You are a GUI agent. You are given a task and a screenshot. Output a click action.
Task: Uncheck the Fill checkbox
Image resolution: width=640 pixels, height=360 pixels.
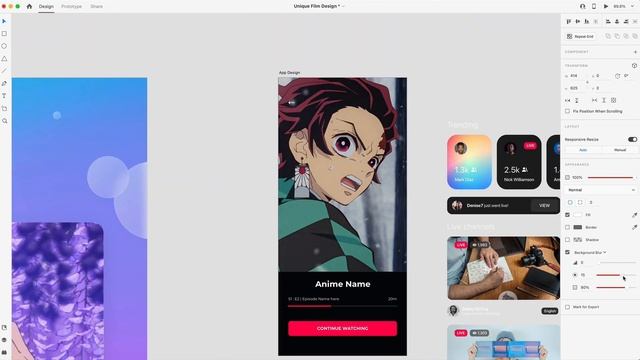click(567, 215)
